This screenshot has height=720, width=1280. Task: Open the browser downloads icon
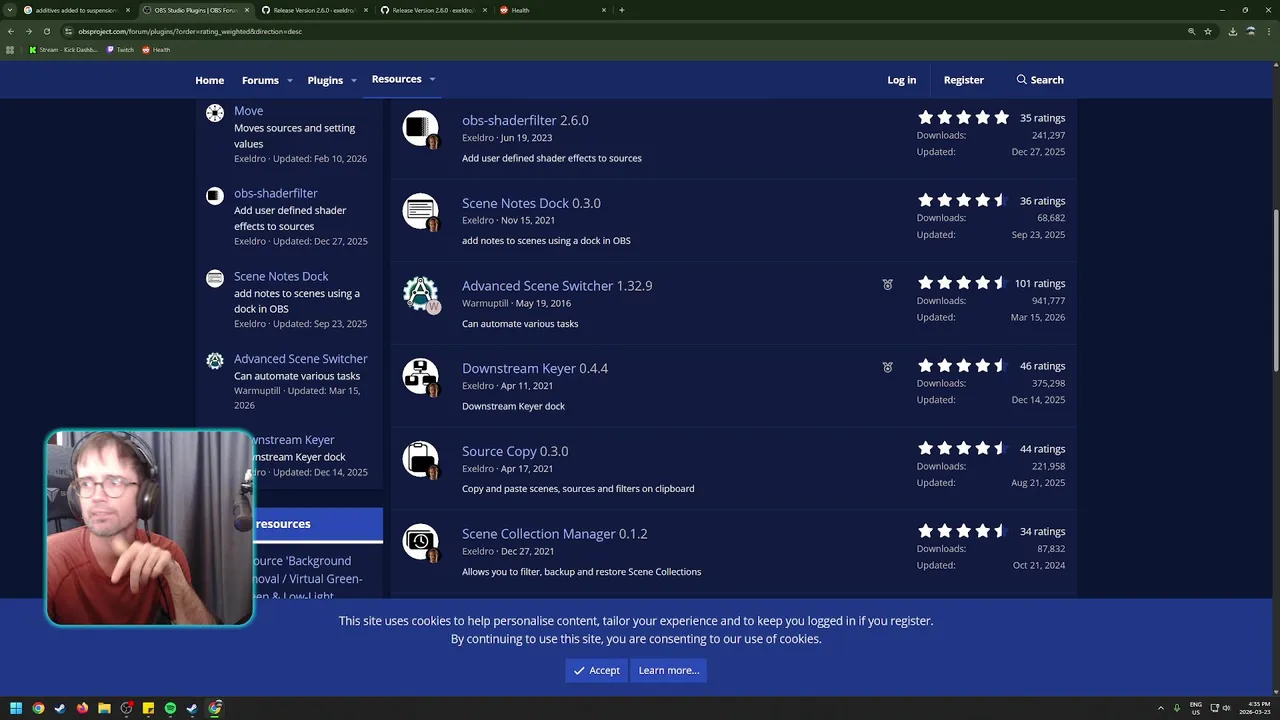click(1233, 31)
